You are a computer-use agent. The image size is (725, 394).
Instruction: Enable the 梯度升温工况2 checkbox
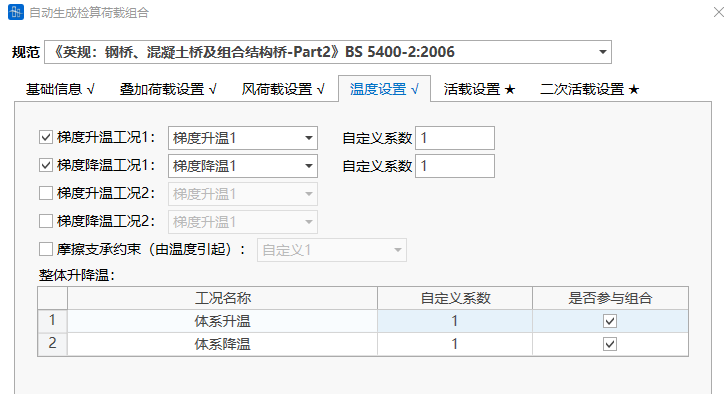46,193
